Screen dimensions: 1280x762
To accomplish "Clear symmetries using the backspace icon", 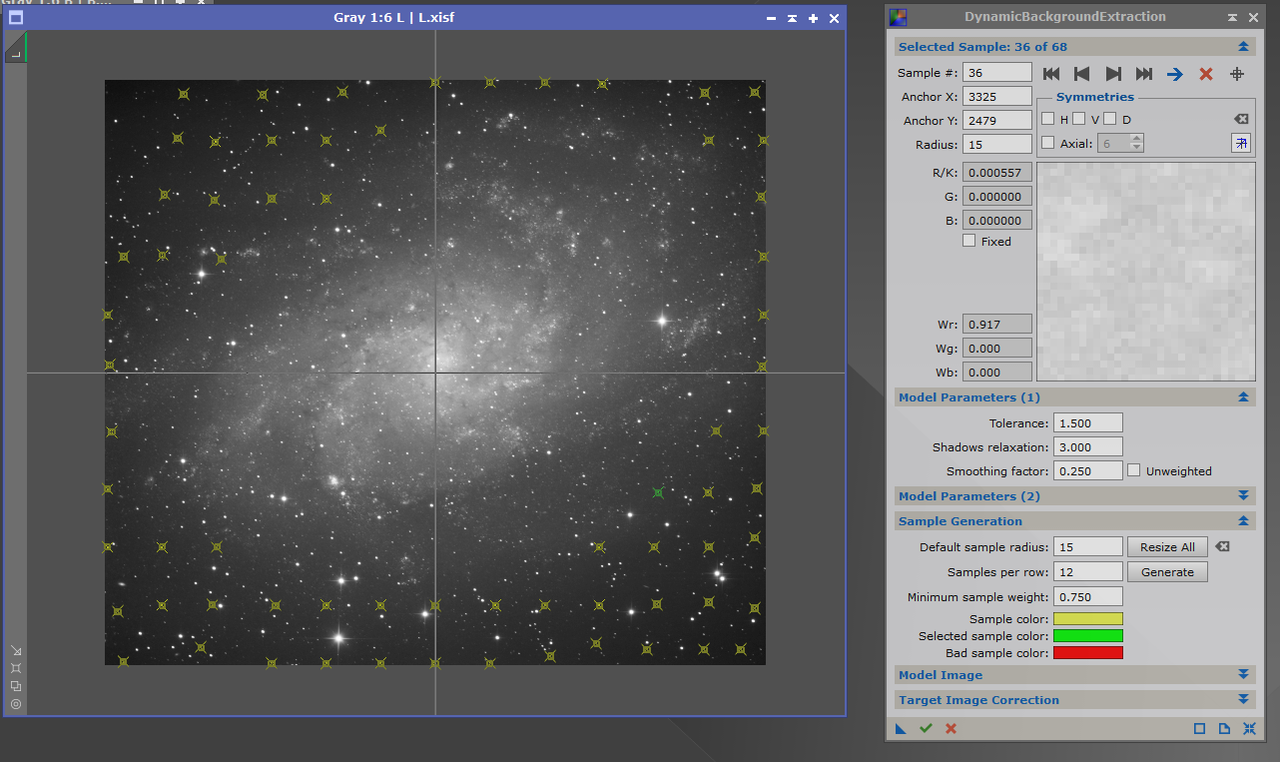I will tap(1240, 118).
